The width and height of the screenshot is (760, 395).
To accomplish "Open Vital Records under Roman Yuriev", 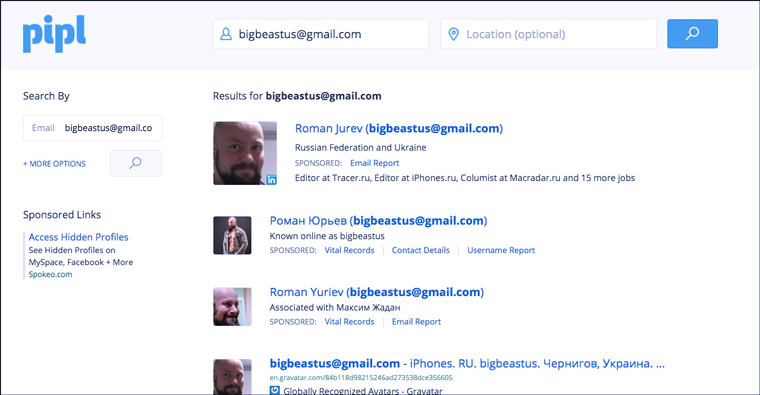I will [349, 321].
